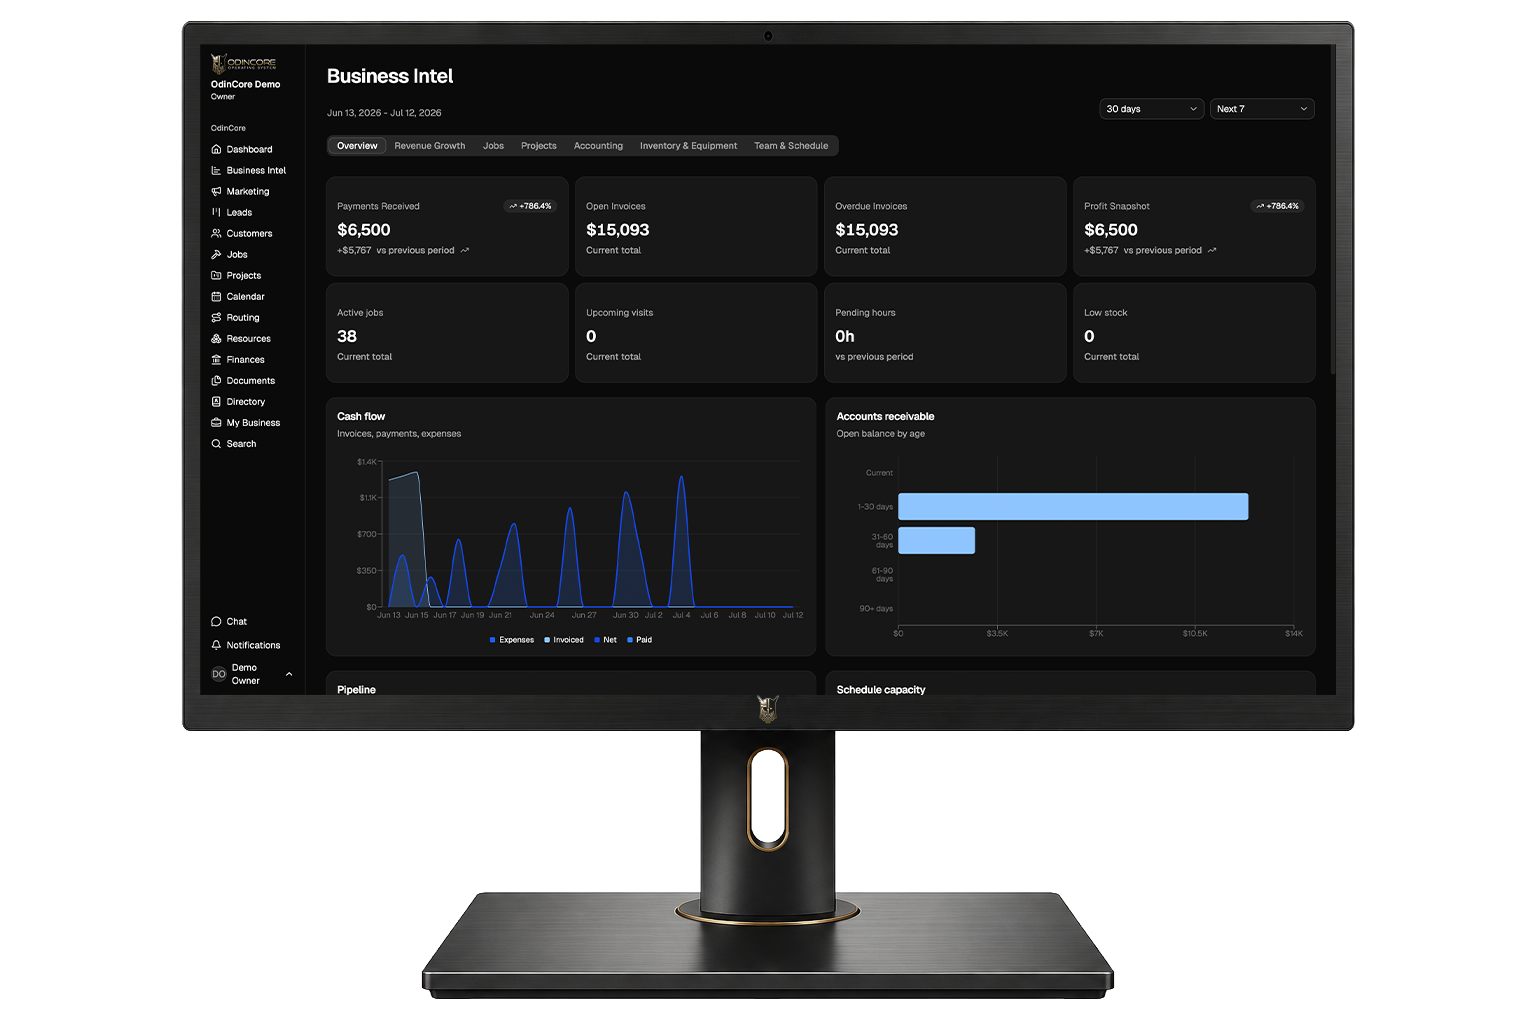This screenshot has width=1536, height=1024.
Task: Toggle the Expenses legend swatch
Action: 492,640
